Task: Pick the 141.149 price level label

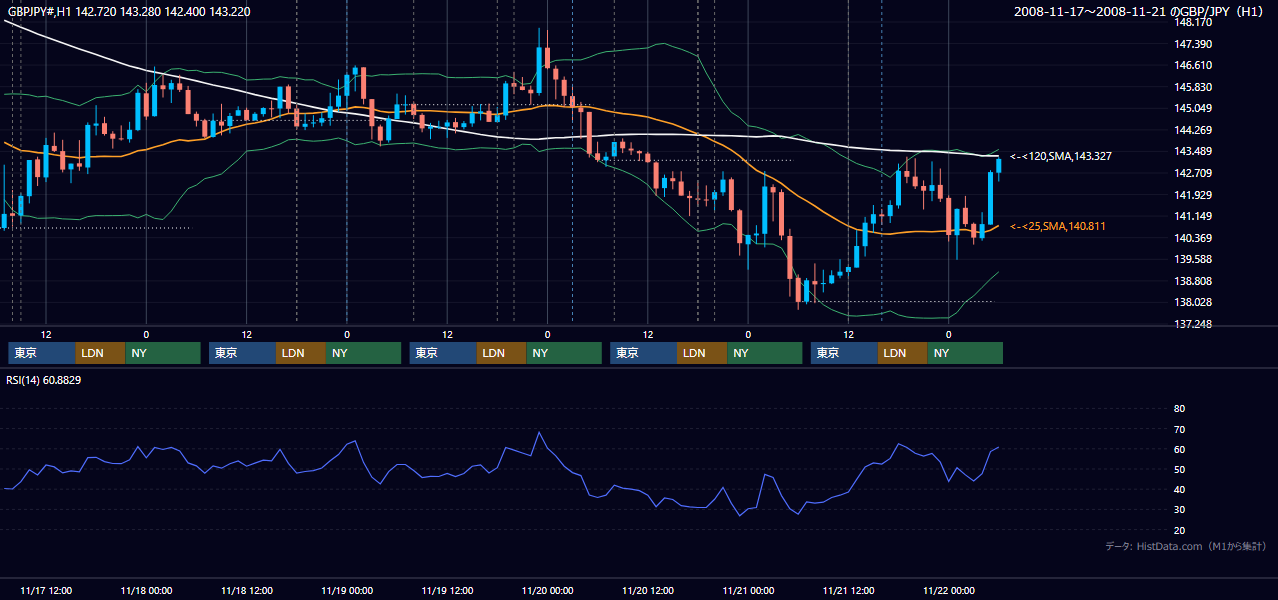Action: click(1193, 216)
